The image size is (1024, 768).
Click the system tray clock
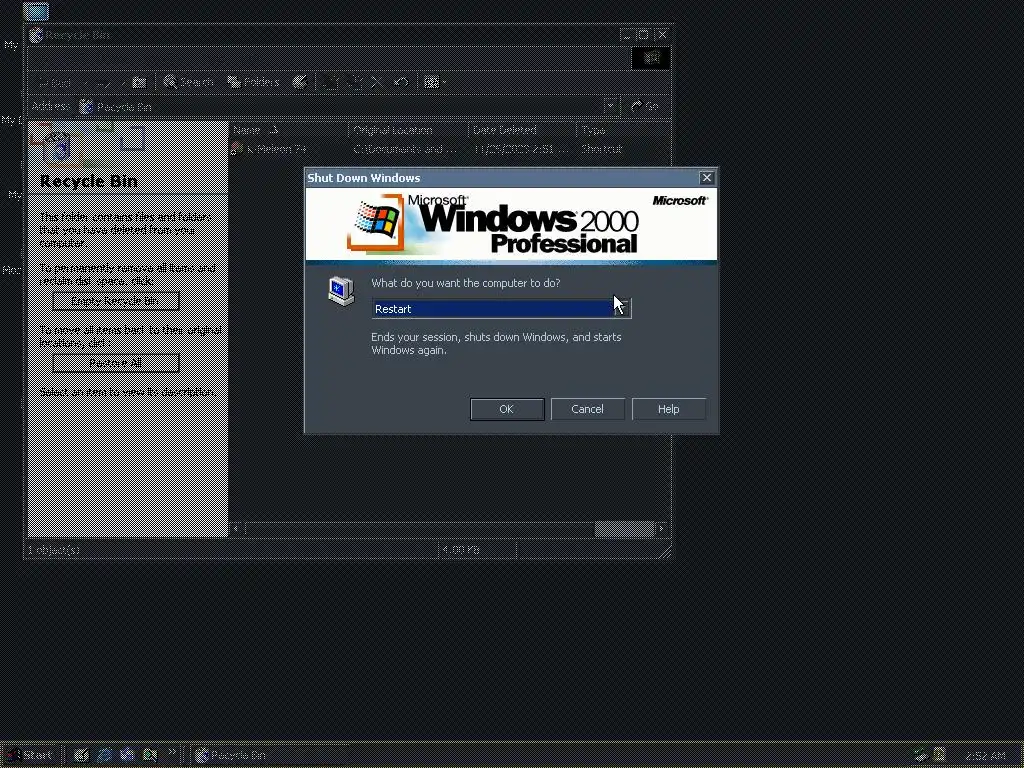pos(984,756)
